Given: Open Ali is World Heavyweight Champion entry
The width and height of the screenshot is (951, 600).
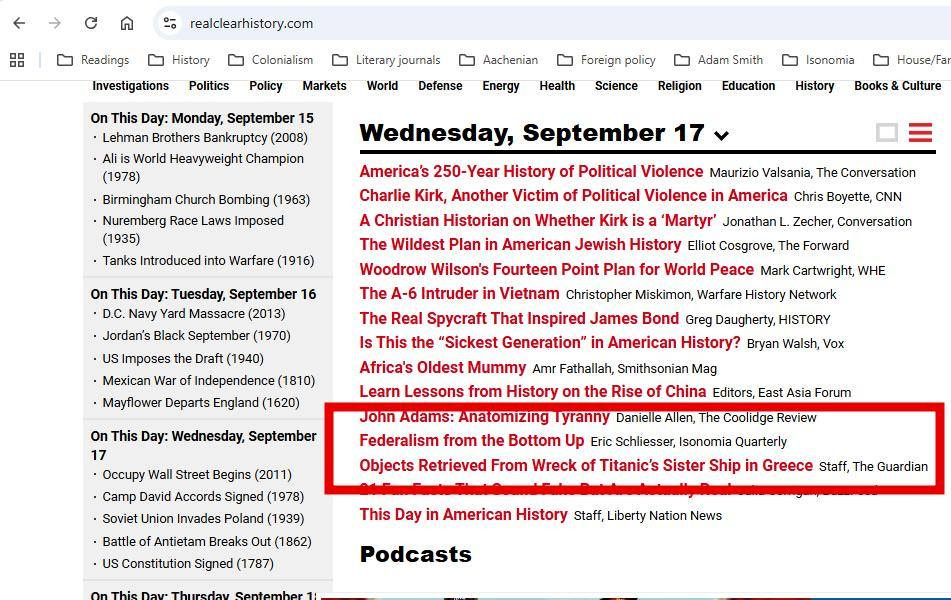Looking at the screenshot, I should click(203, 167).
